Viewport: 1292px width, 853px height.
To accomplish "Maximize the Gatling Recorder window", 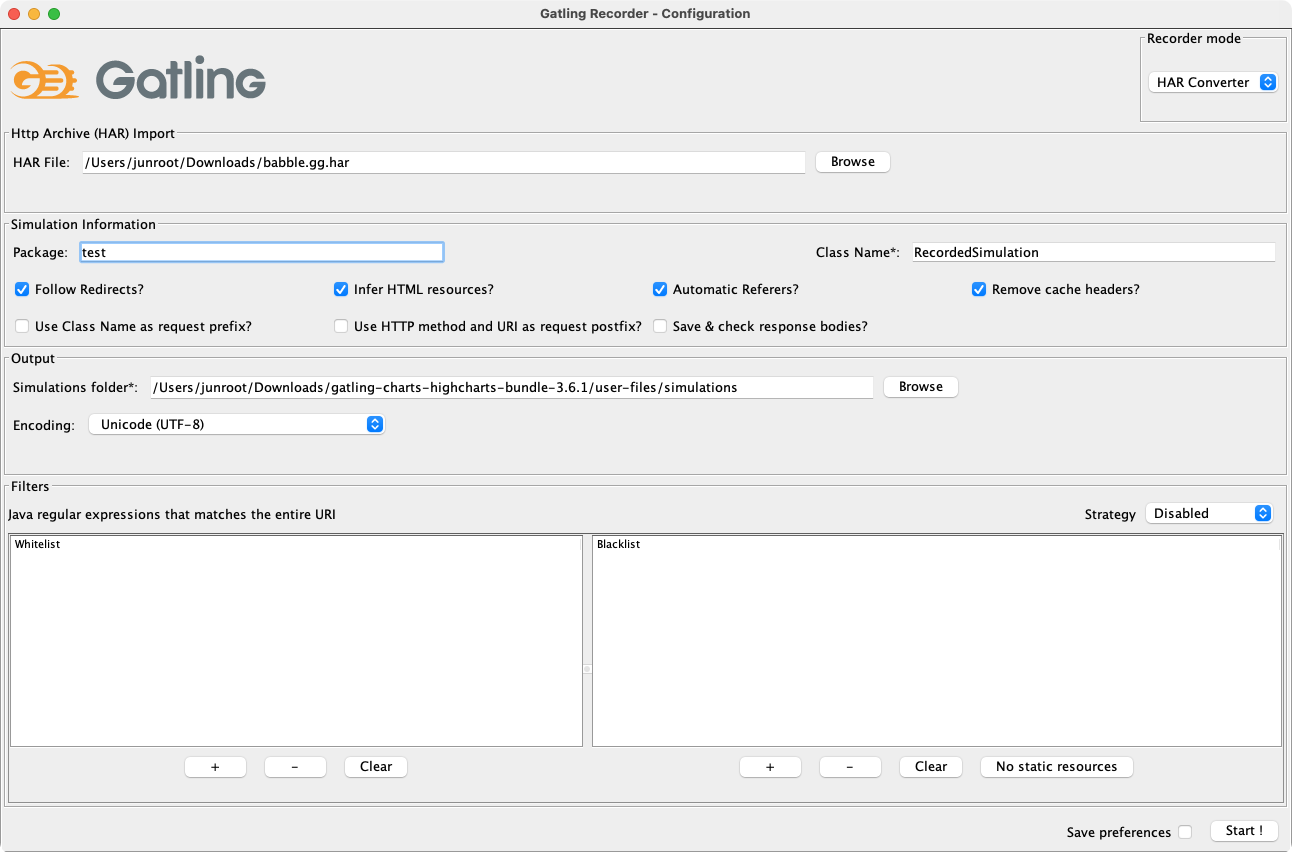I will click(54, 14).
